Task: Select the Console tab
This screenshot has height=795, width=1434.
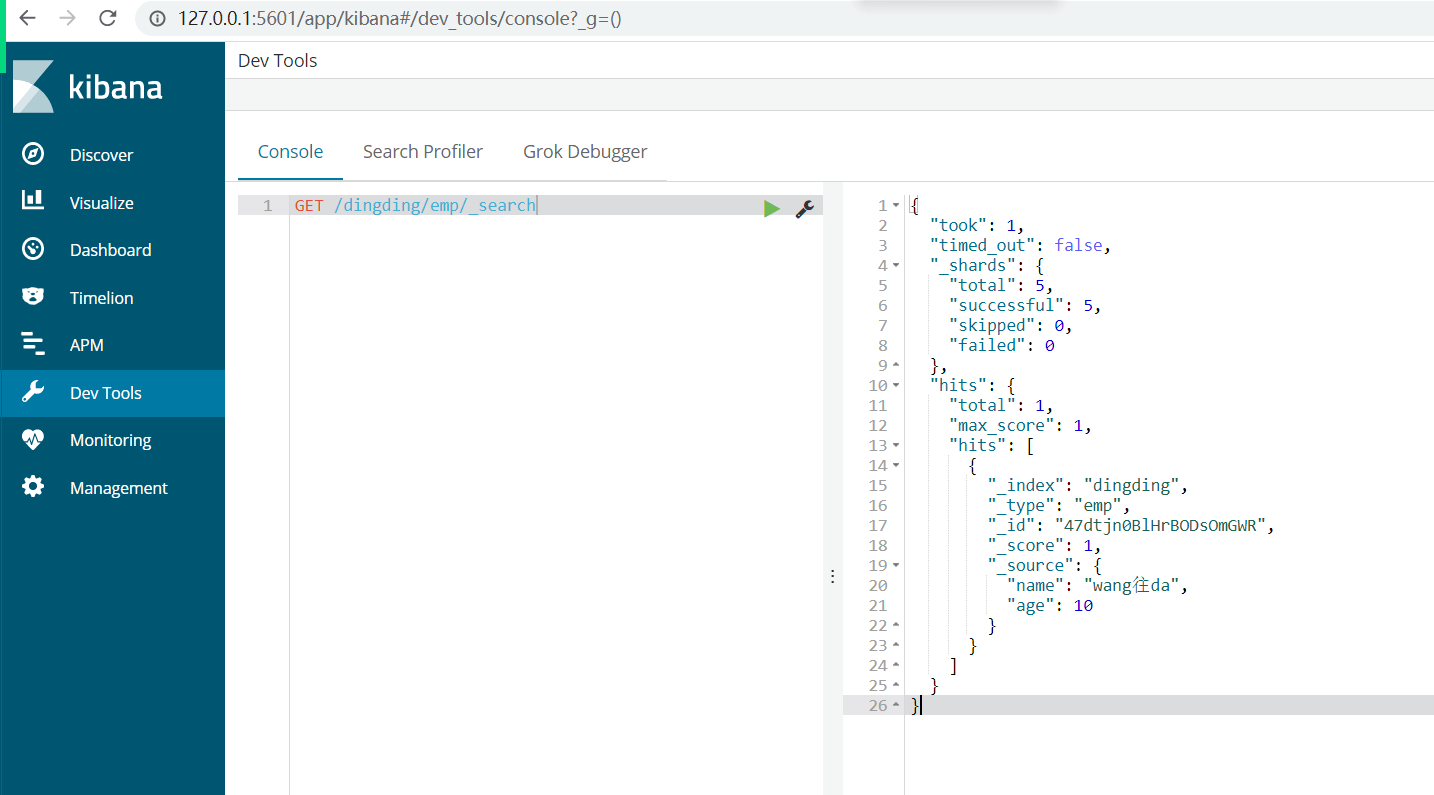Action: [x=290, y=152]
